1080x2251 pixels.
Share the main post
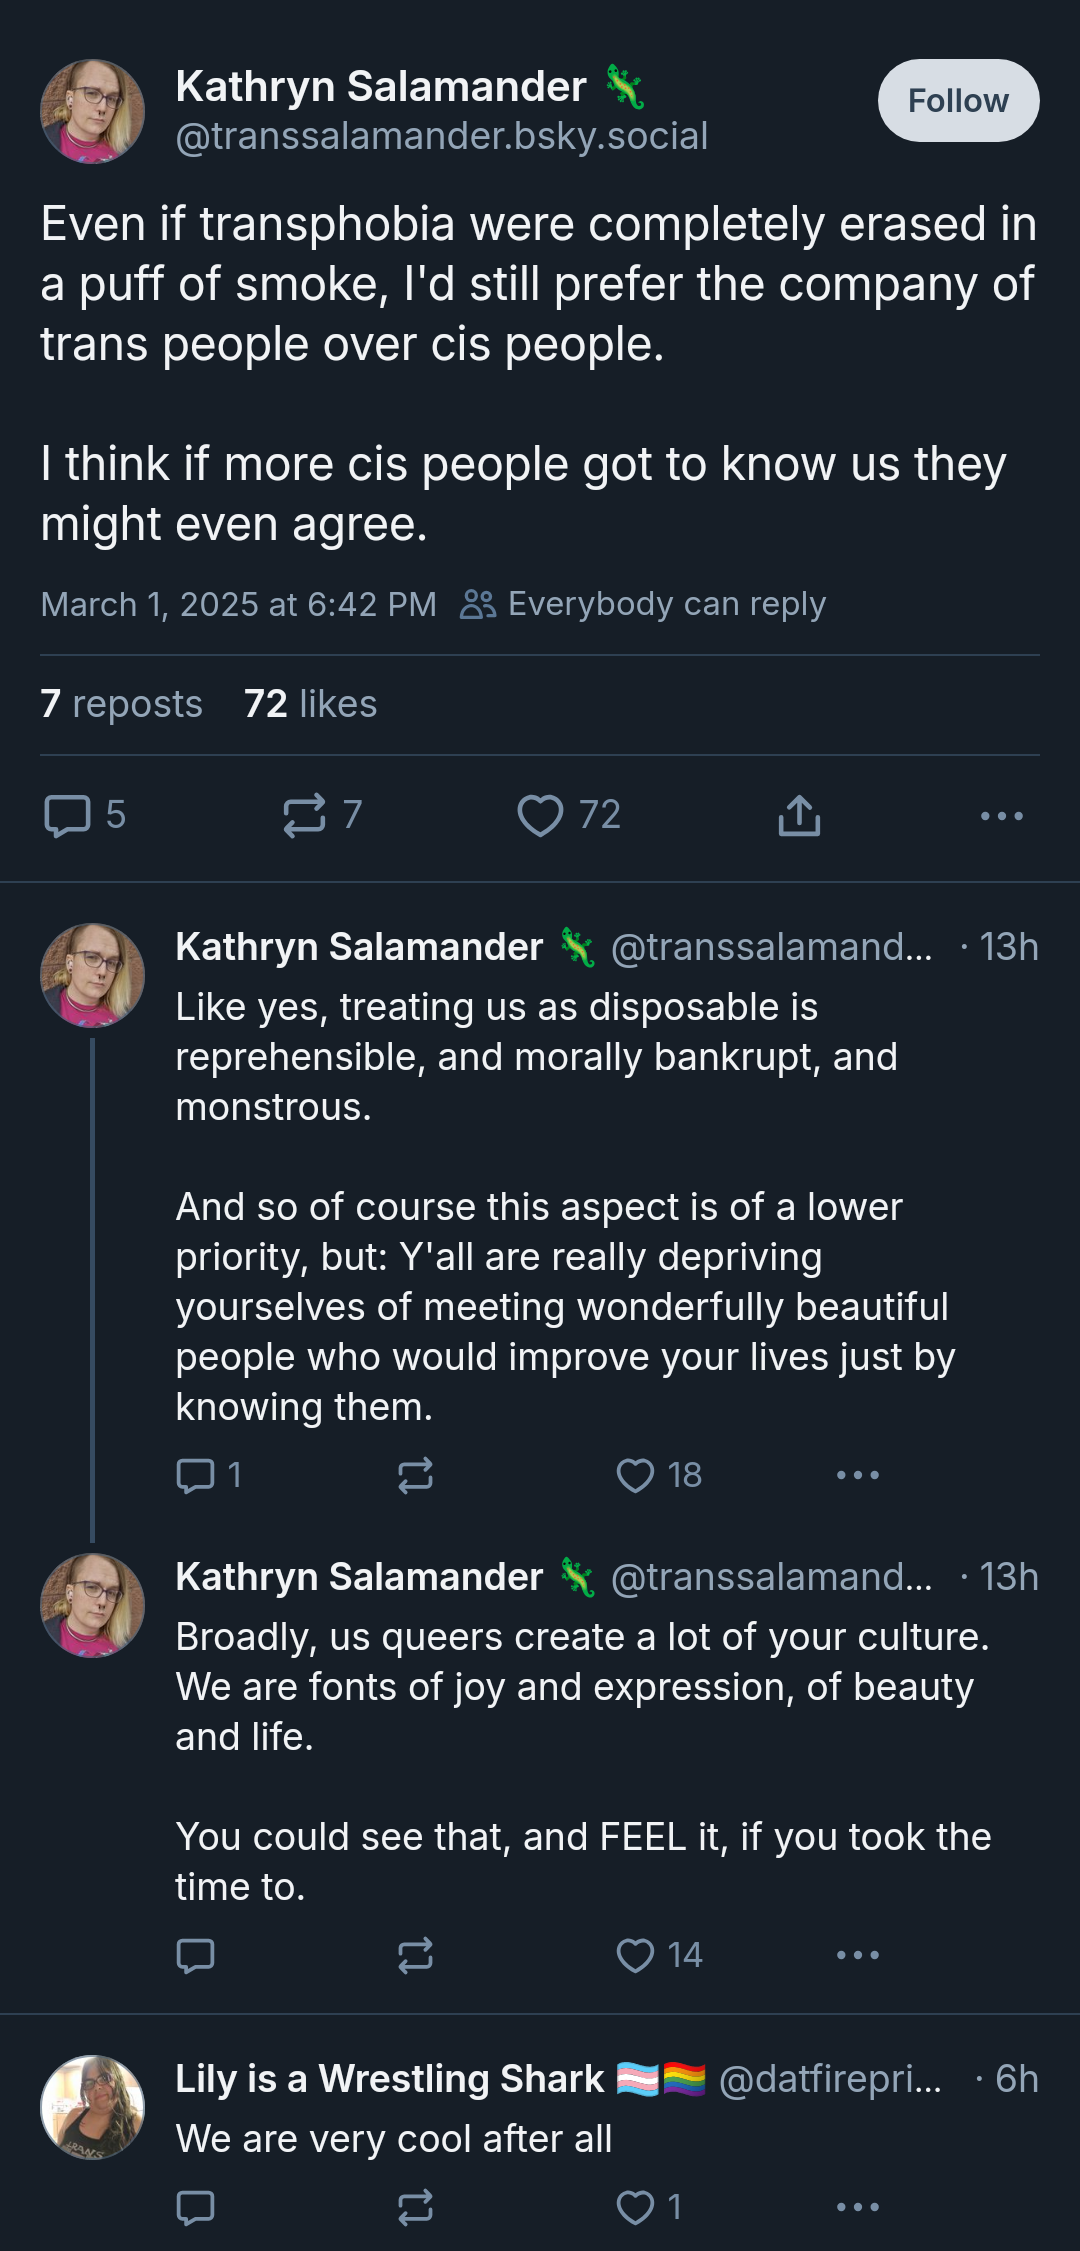tap(799, 815)
